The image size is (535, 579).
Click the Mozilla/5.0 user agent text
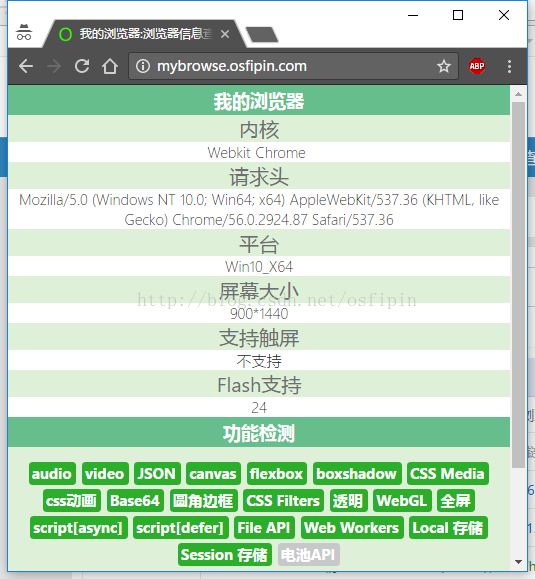pyautogui.click(x=259, y=210)
